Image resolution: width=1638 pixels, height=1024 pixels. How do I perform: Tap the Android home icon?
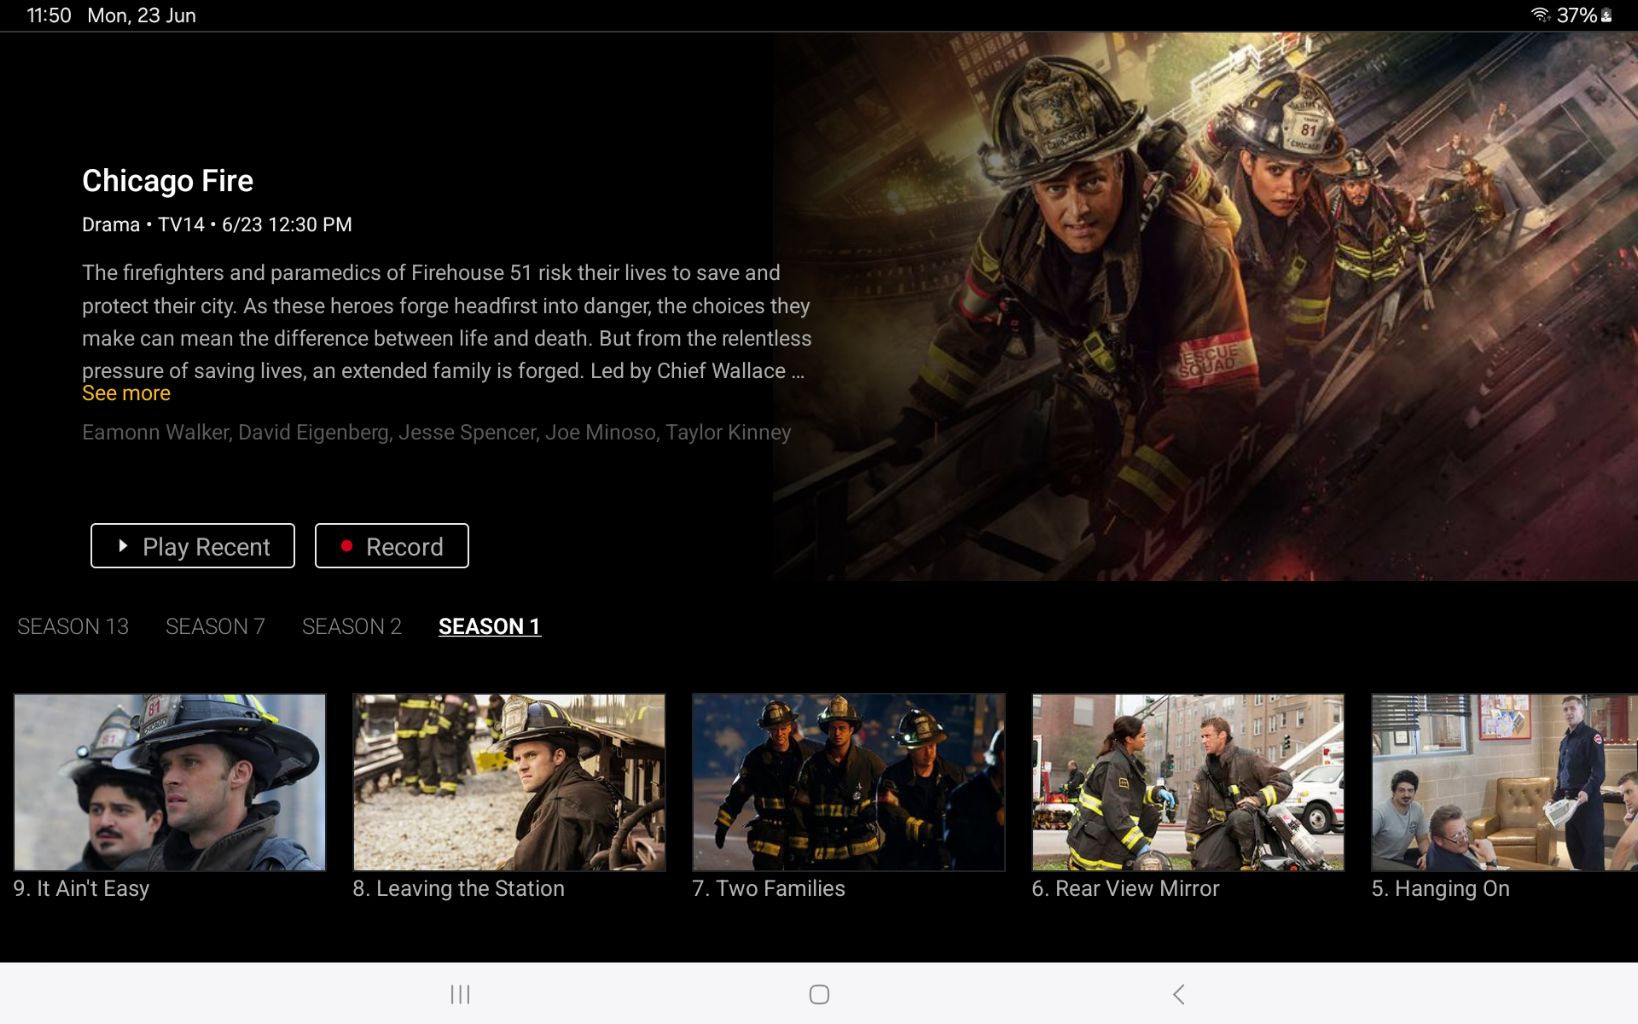click(x=819, y=994)
